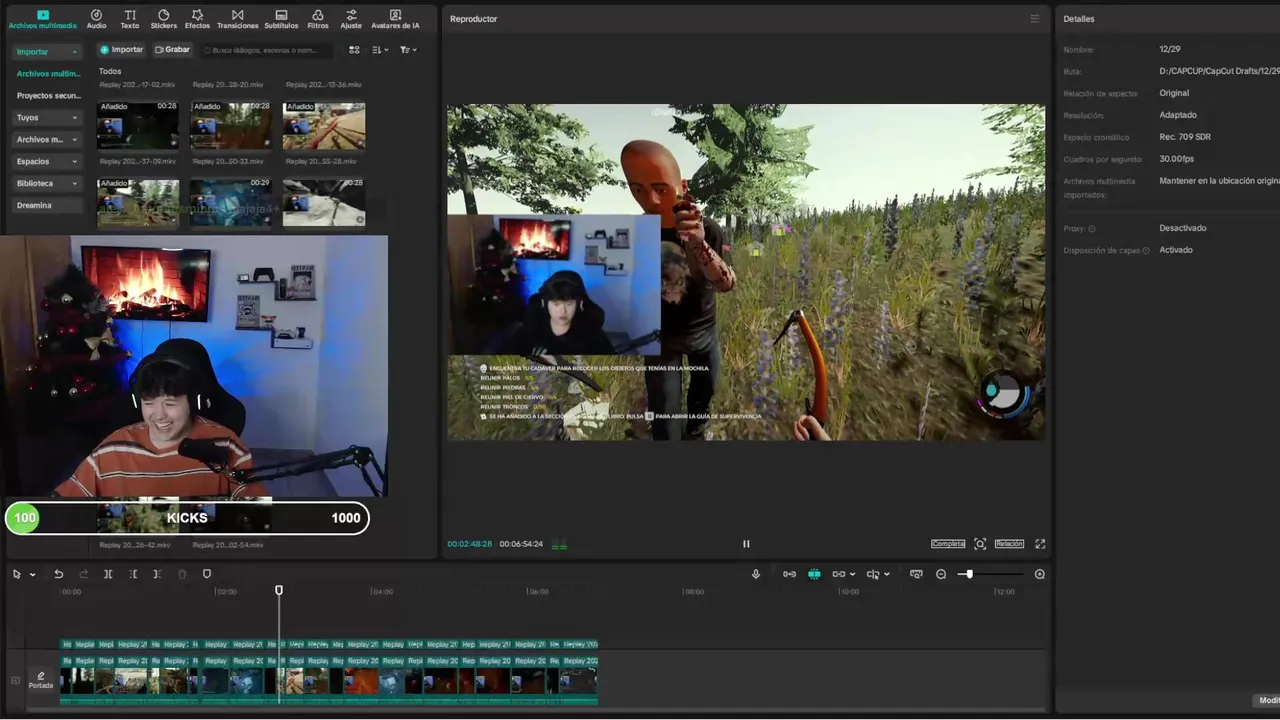Zoom out the timeline with minus magnifier
1280x720 pixels.
(941, 574)
